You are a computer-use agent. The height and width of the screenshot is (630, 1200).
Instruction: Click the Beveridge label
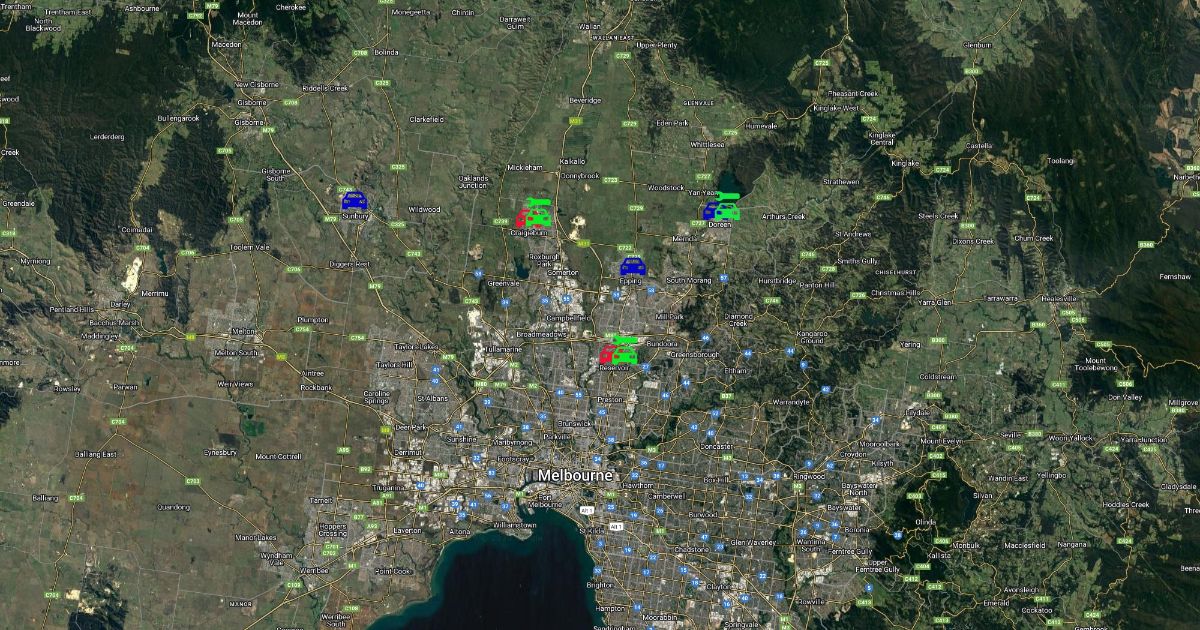pos(585,100)
